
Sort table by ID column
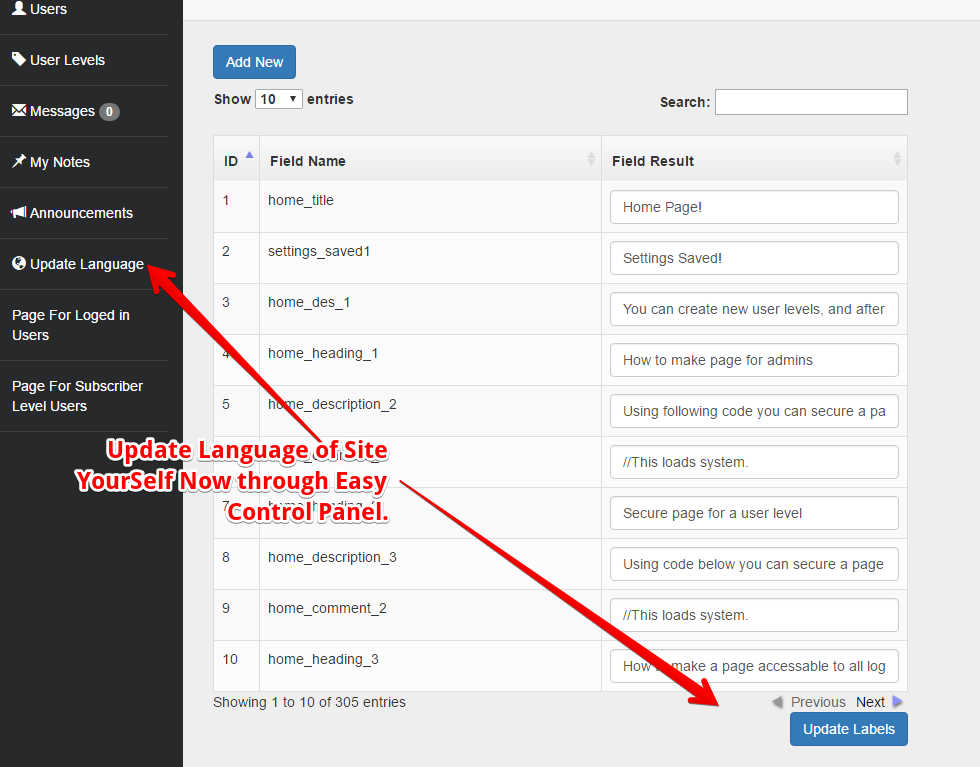pos(236,160)
